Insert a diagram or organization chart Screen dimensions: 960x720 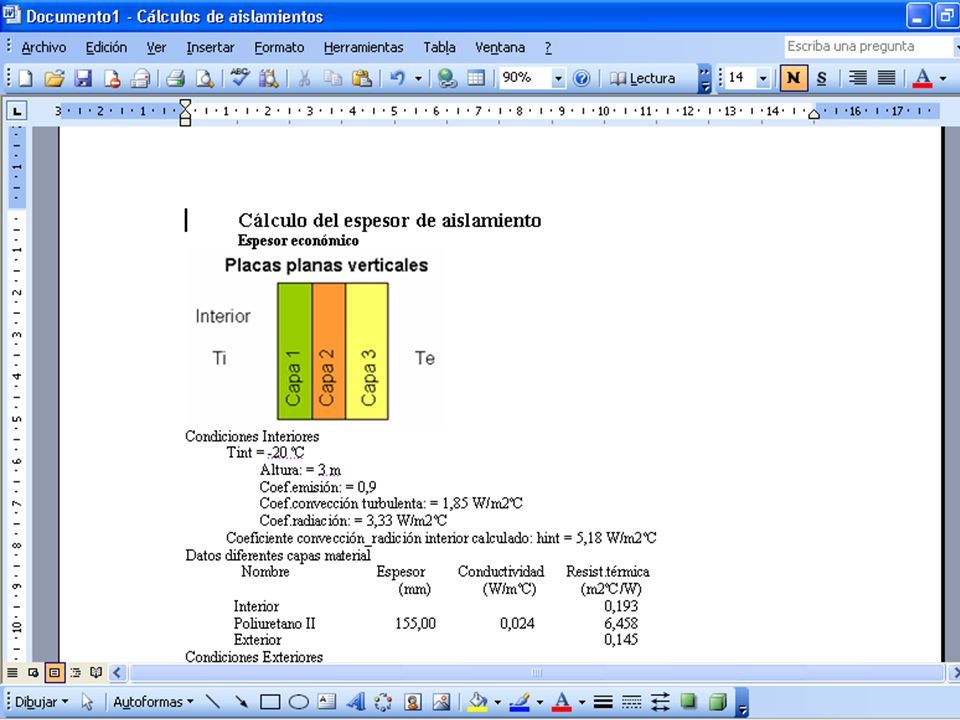coord(384,702)
